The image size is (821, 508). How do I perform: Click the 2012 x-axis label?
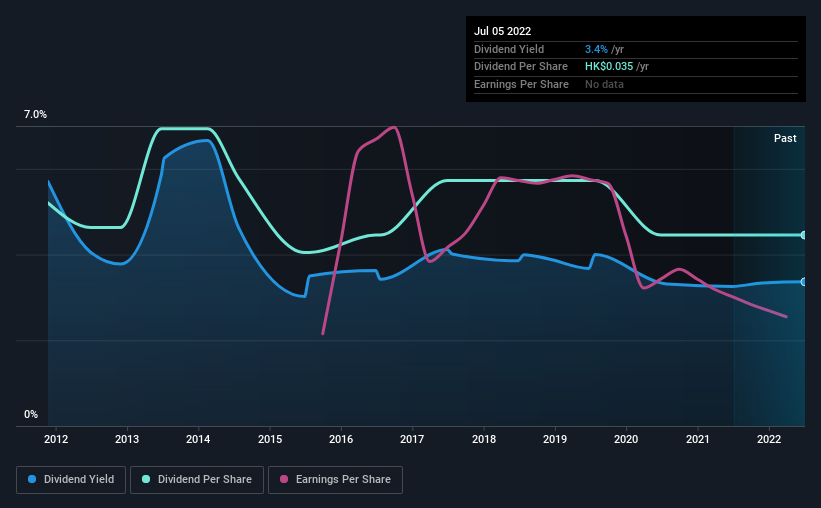tap(56, 439)
